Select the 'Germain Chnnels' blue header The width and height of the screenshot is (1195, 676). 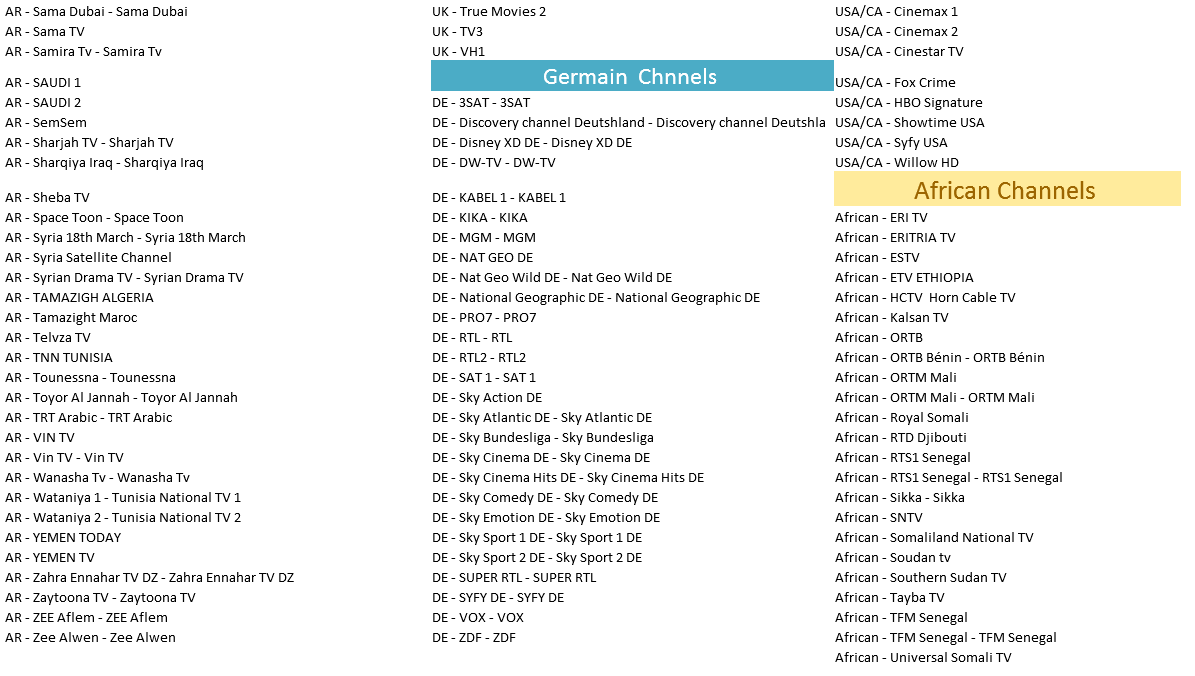632,76
